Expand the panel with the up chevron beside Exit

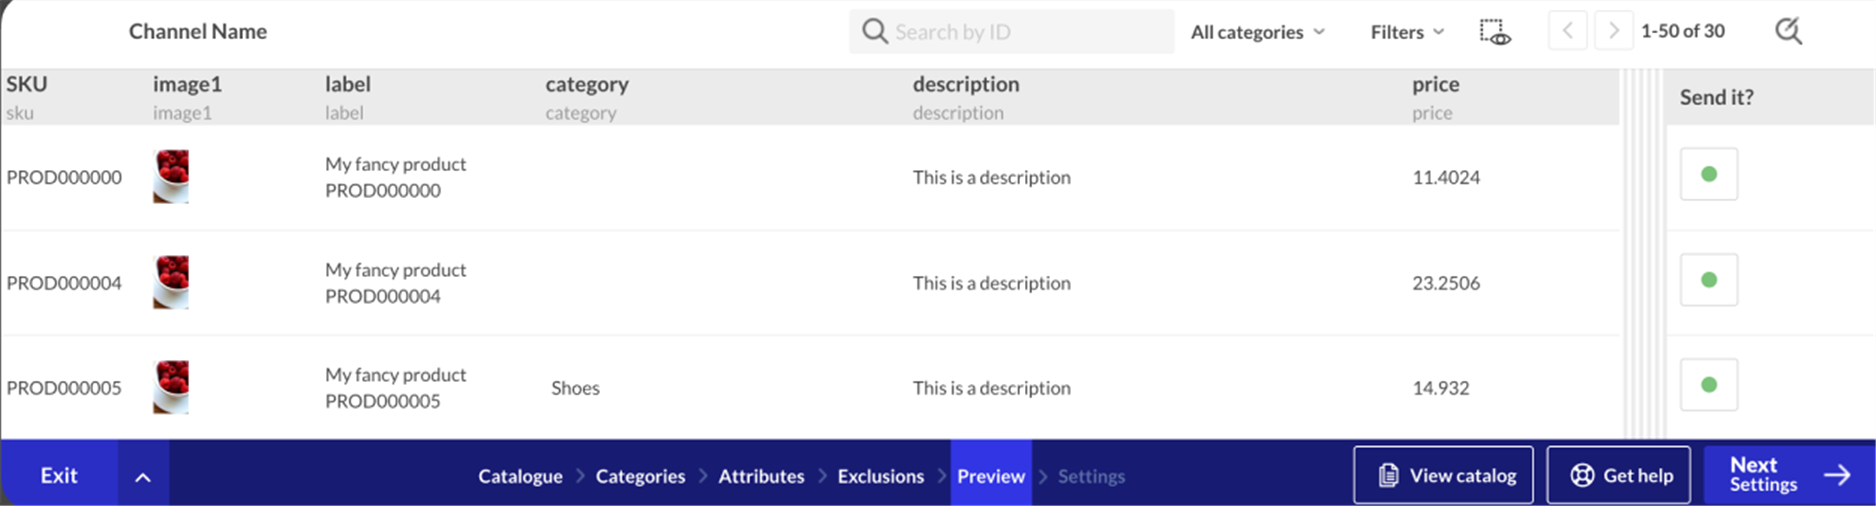pos(143,476)
